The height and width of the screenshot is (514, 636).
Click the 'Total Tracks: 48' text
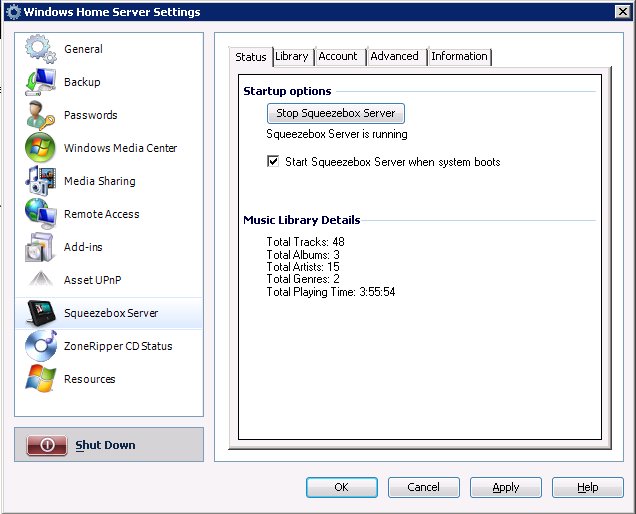(x=305, y=242)
